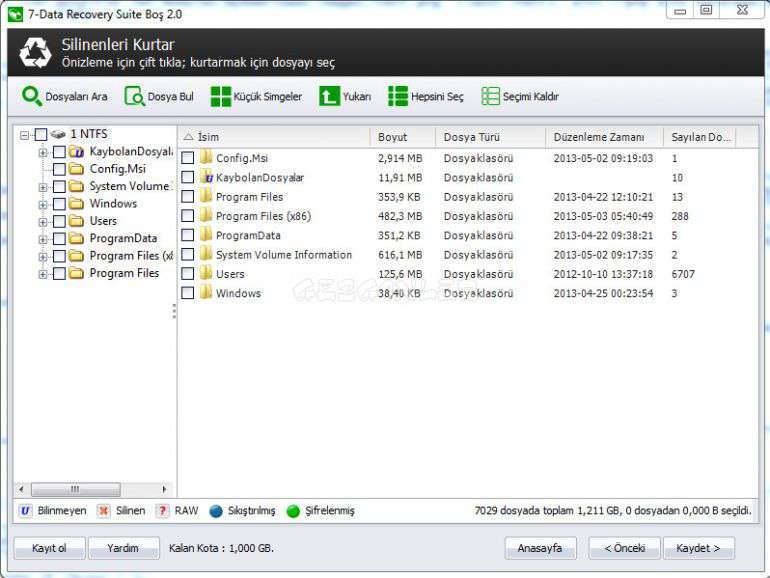Expand Windows node in the tree
The width and height of the screenshot is (770, 578).
43,205
